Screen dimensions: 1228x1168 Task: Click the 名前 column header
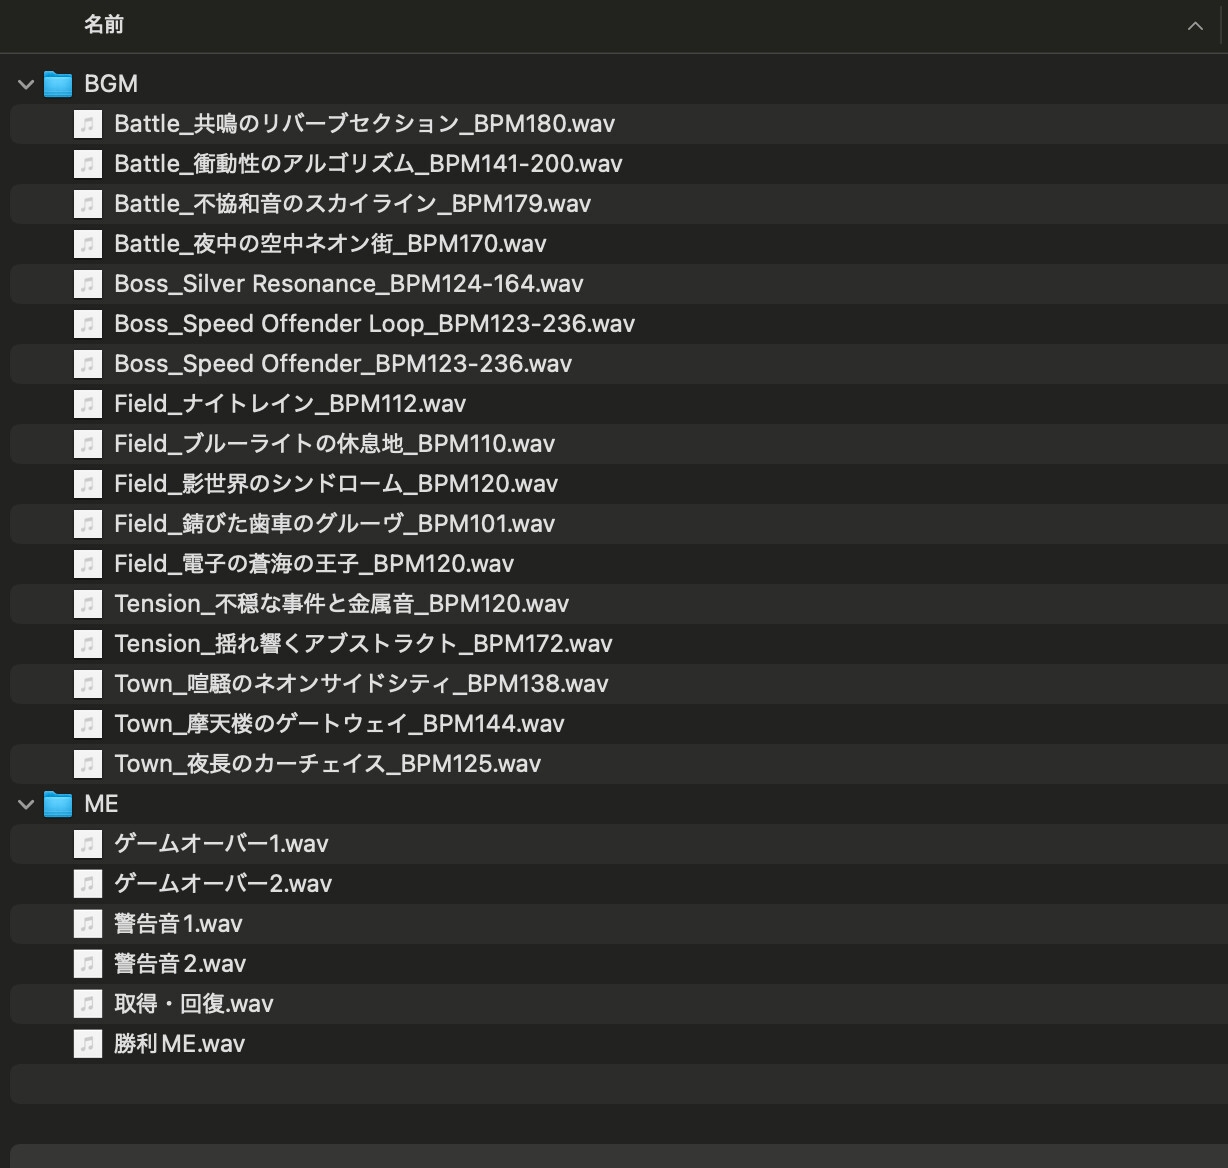pyautogui.click(x=104, y=25)
